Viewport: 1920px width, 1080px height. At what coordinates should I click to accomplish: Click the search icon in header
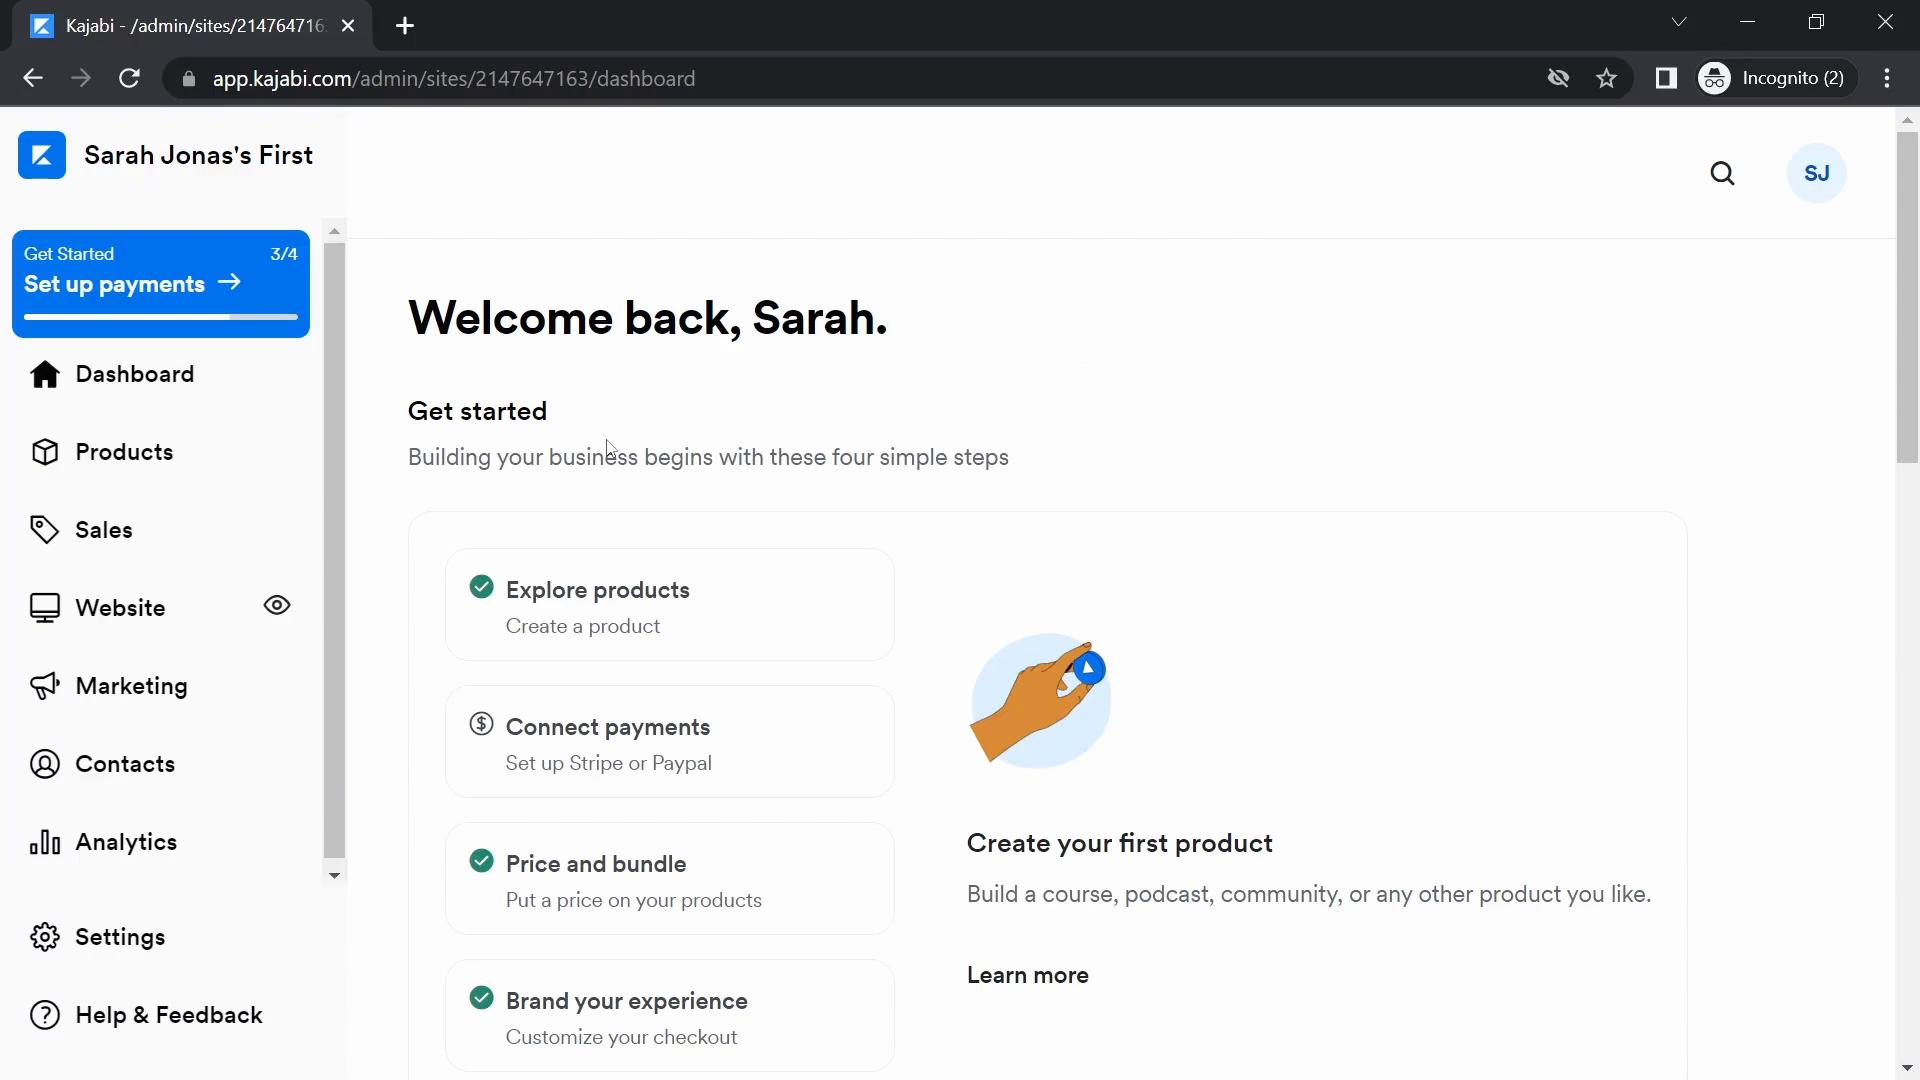point(1724,173)
